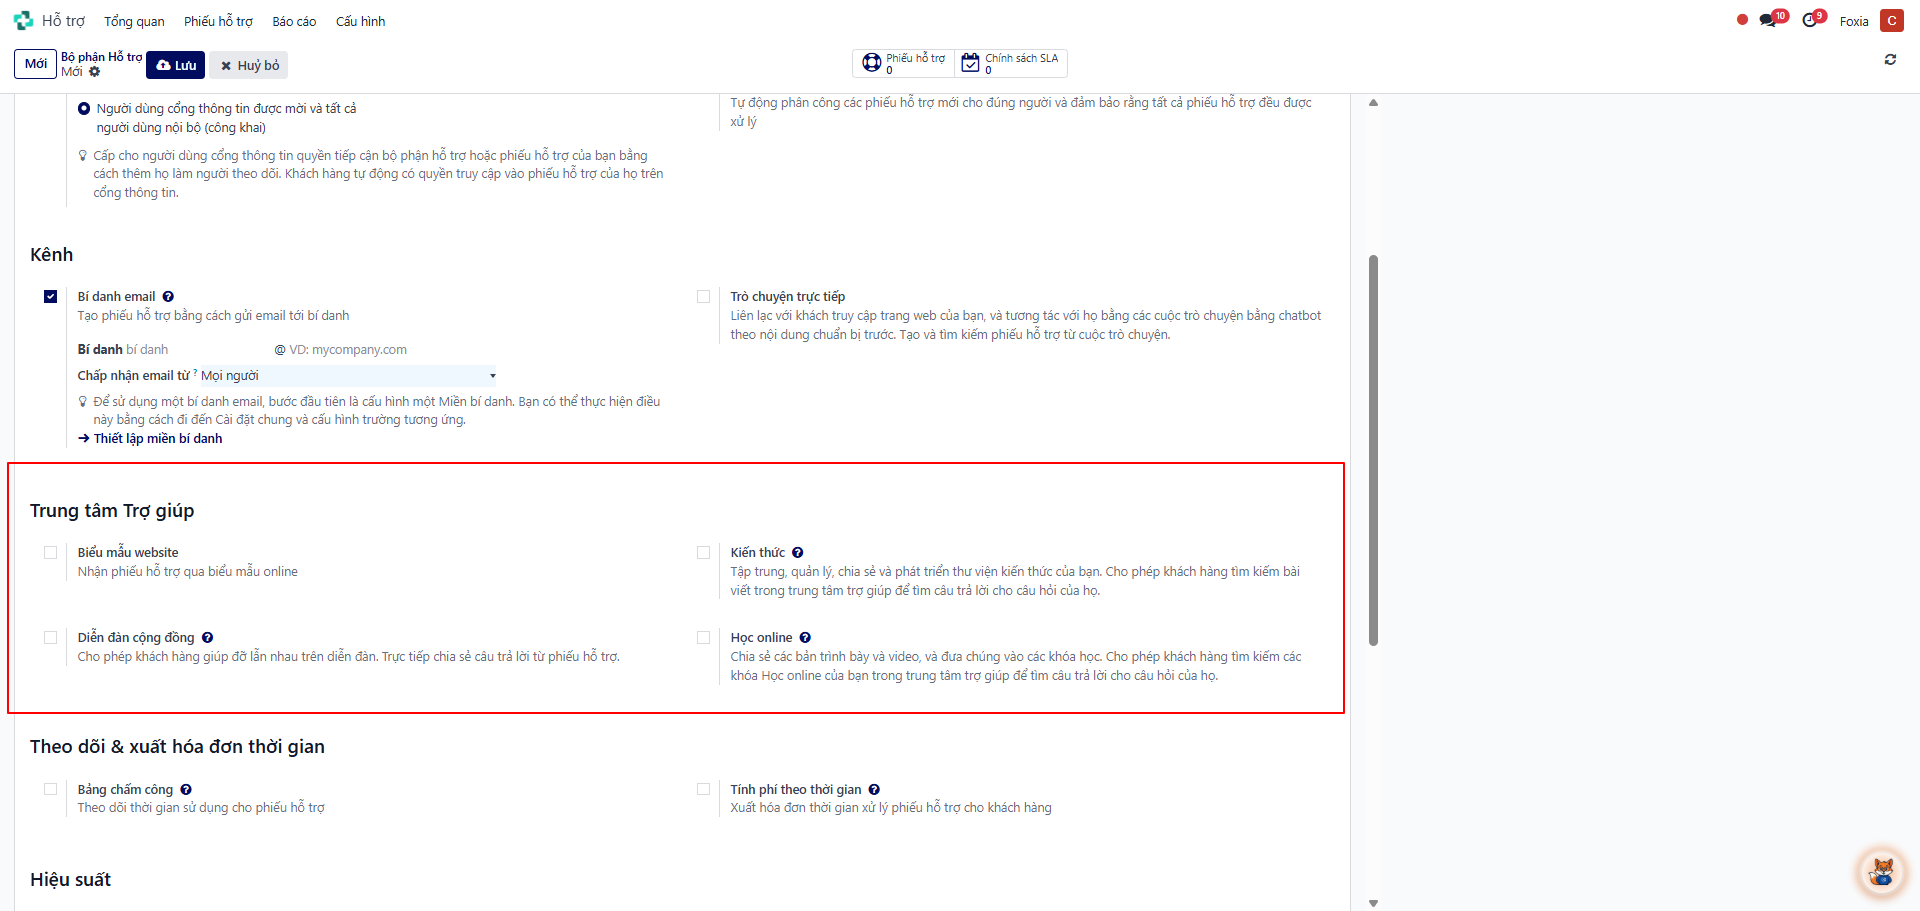
Task: Click help icon beside Diễn đàn cộng đồng
Action: [207, 638]
